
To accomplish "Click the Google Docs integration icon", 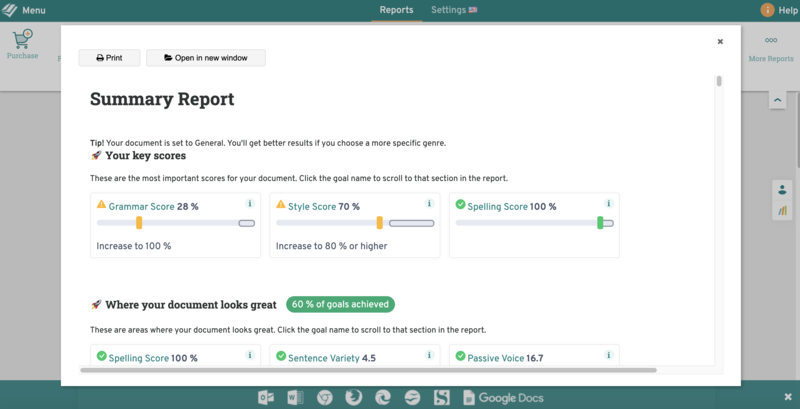I will click(503, 397).
